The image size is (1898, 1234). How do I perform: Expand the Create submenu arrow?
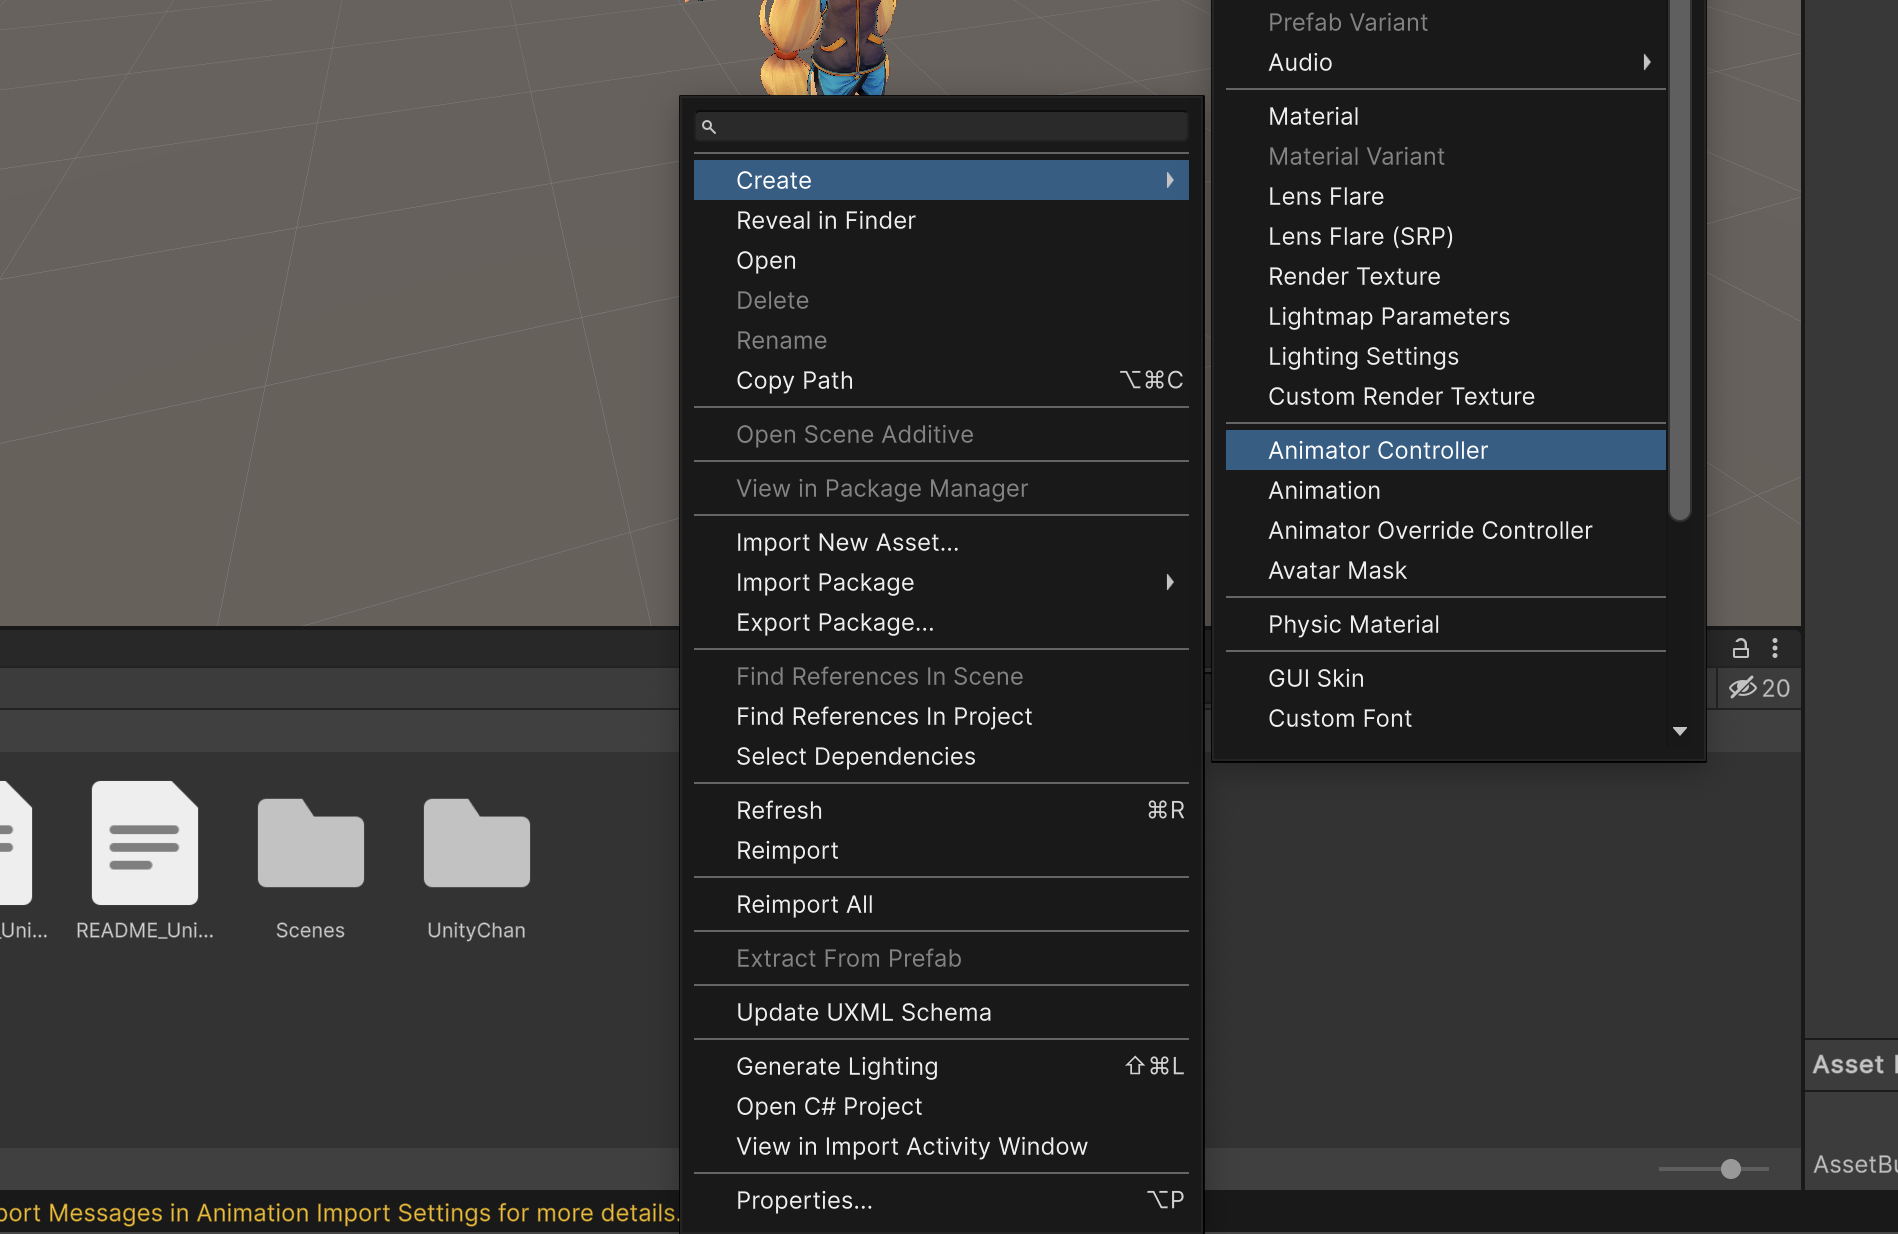pos(1170,180)
